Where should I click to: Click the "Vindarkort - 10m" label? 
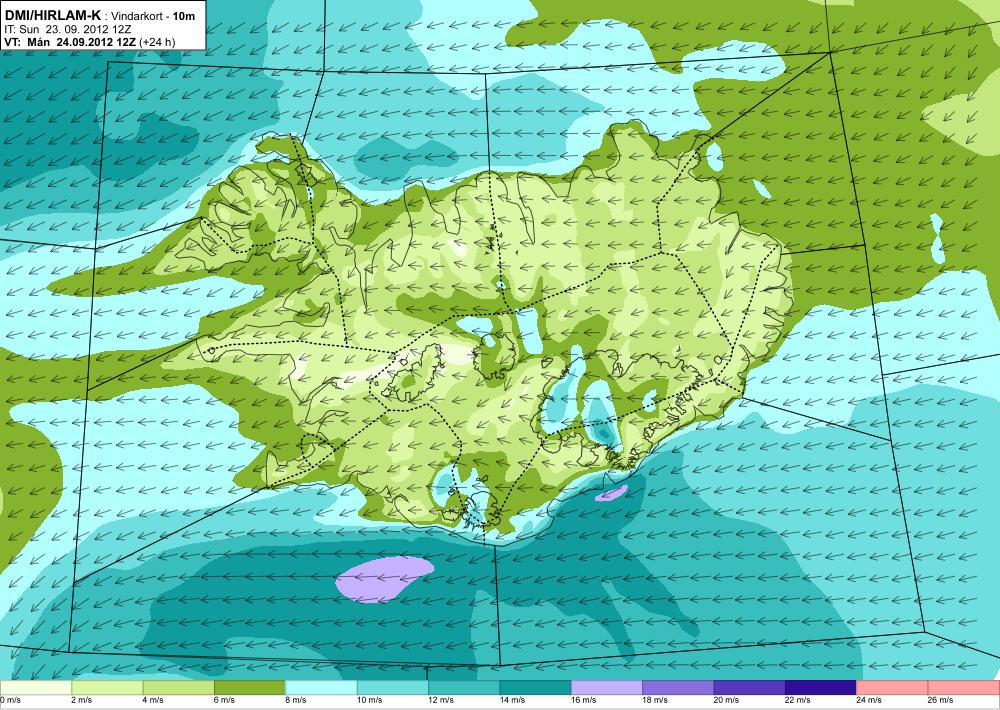pyautogui.click(x=153, y=16)
